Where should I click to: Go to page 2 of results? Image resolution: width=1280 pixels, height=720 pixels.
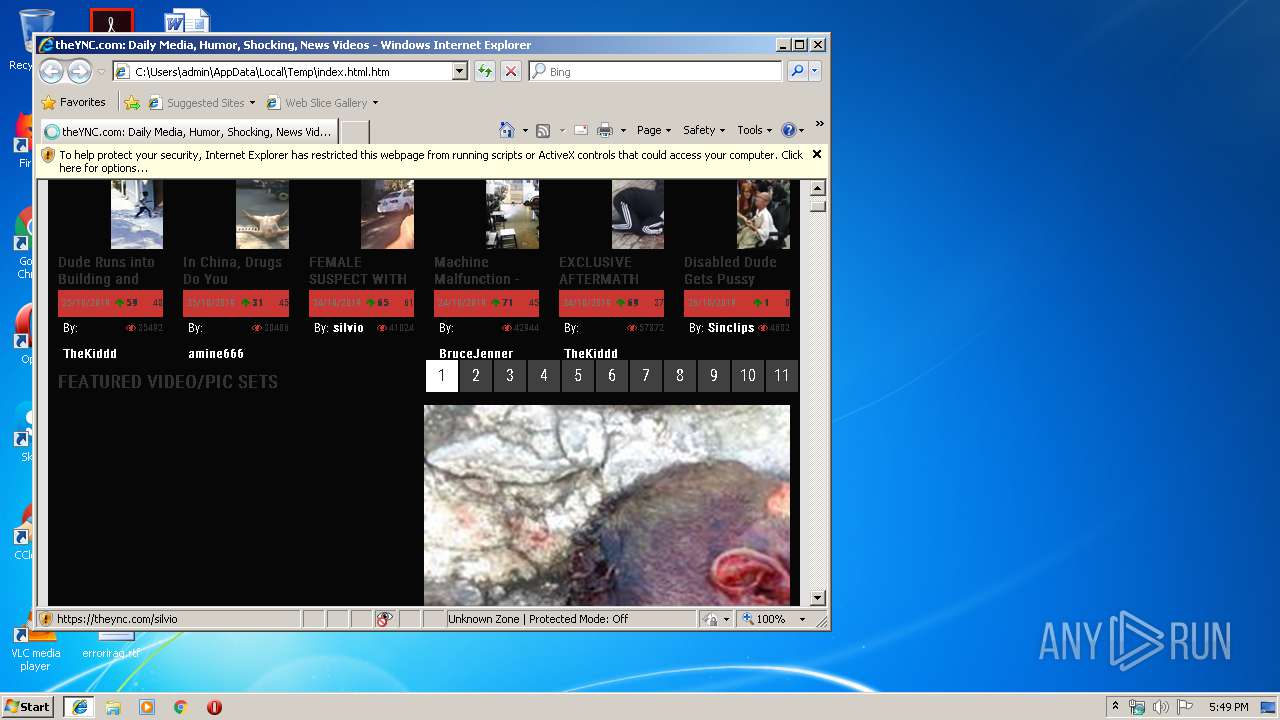476,376
